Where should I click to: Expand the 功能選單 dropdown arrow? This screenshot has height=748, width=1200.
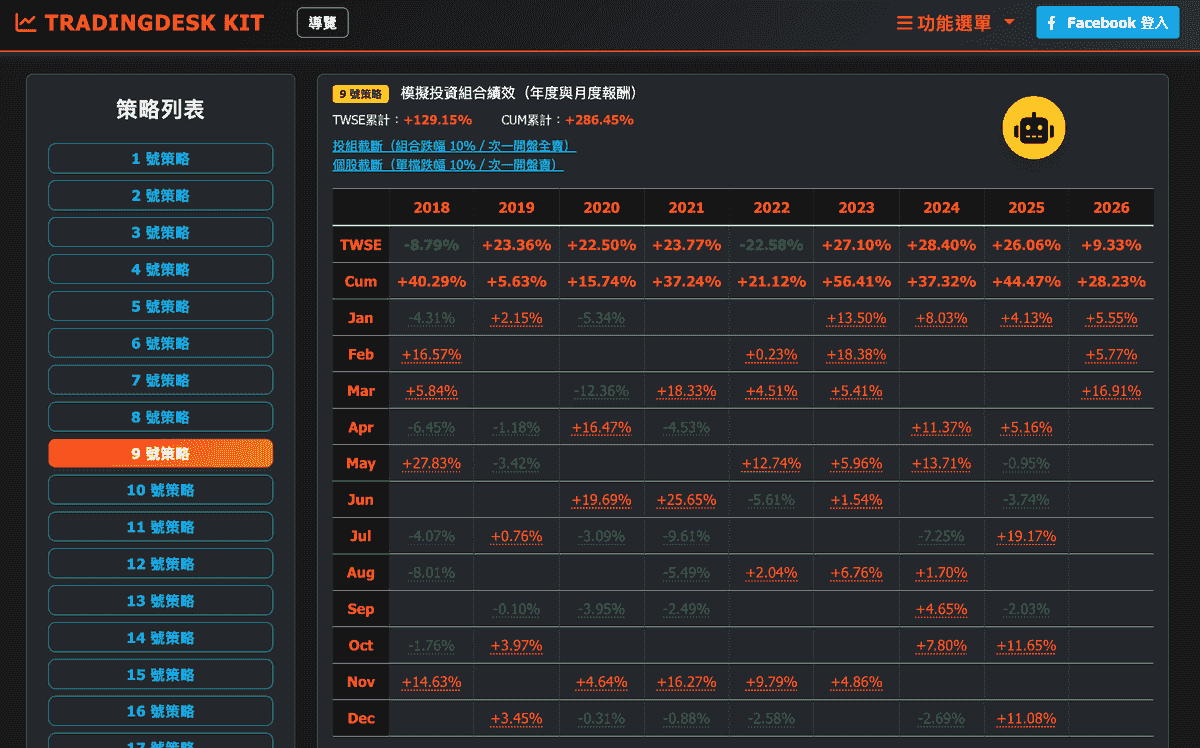[x=1009, y=22]
